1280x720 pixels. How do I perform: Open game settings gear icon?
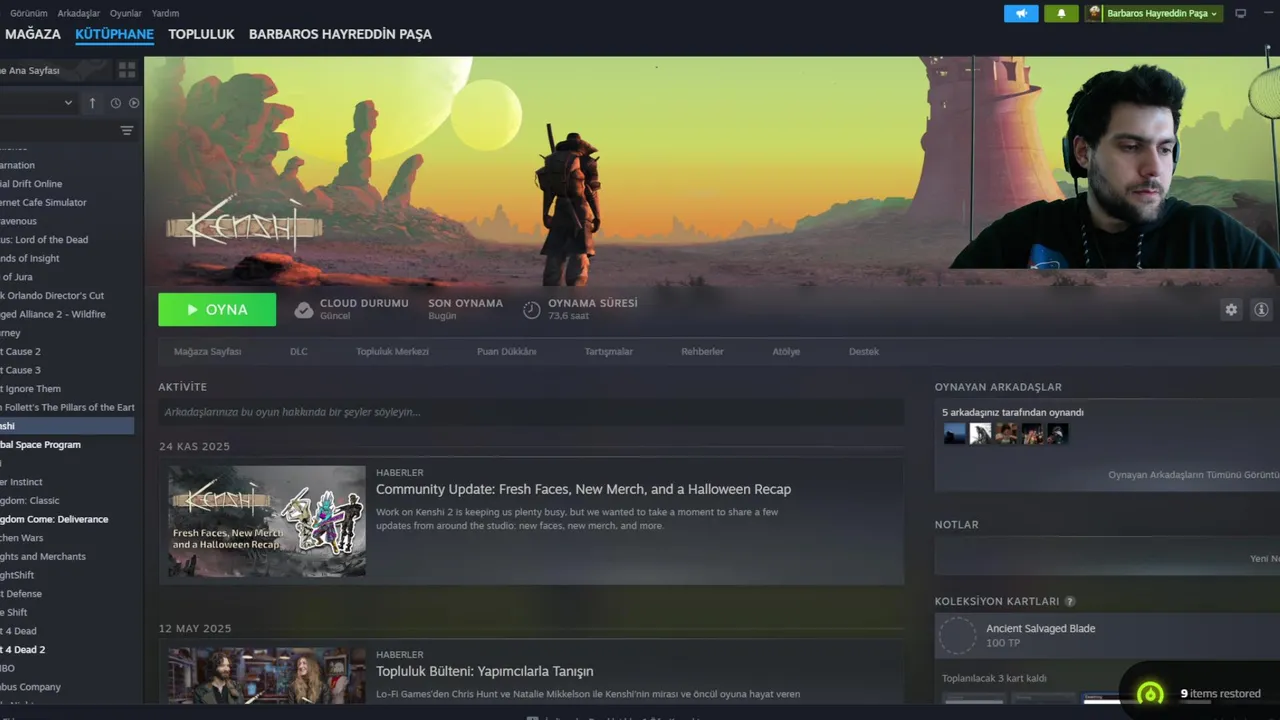[1231, 310]
